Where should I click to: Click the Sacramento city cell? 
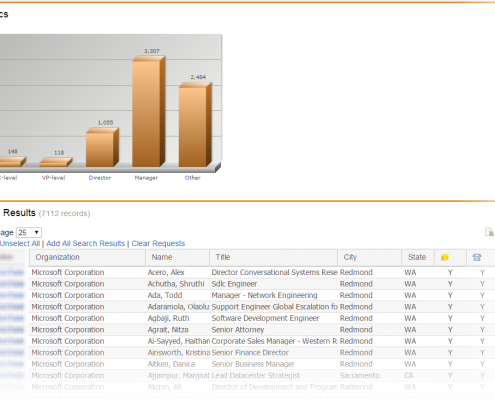pyautogui.click(x=360, y=376)
